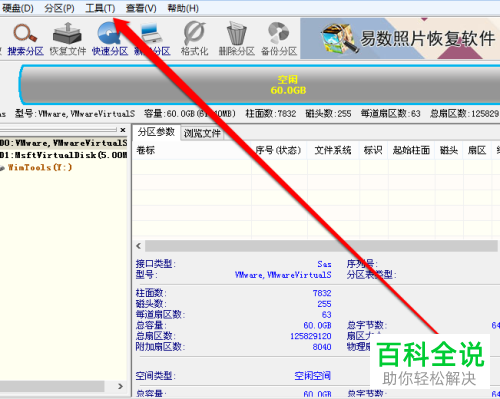
Task: Click the 每道扇区数 value 63
Action: pyautogui.click(x=327, y=315)
